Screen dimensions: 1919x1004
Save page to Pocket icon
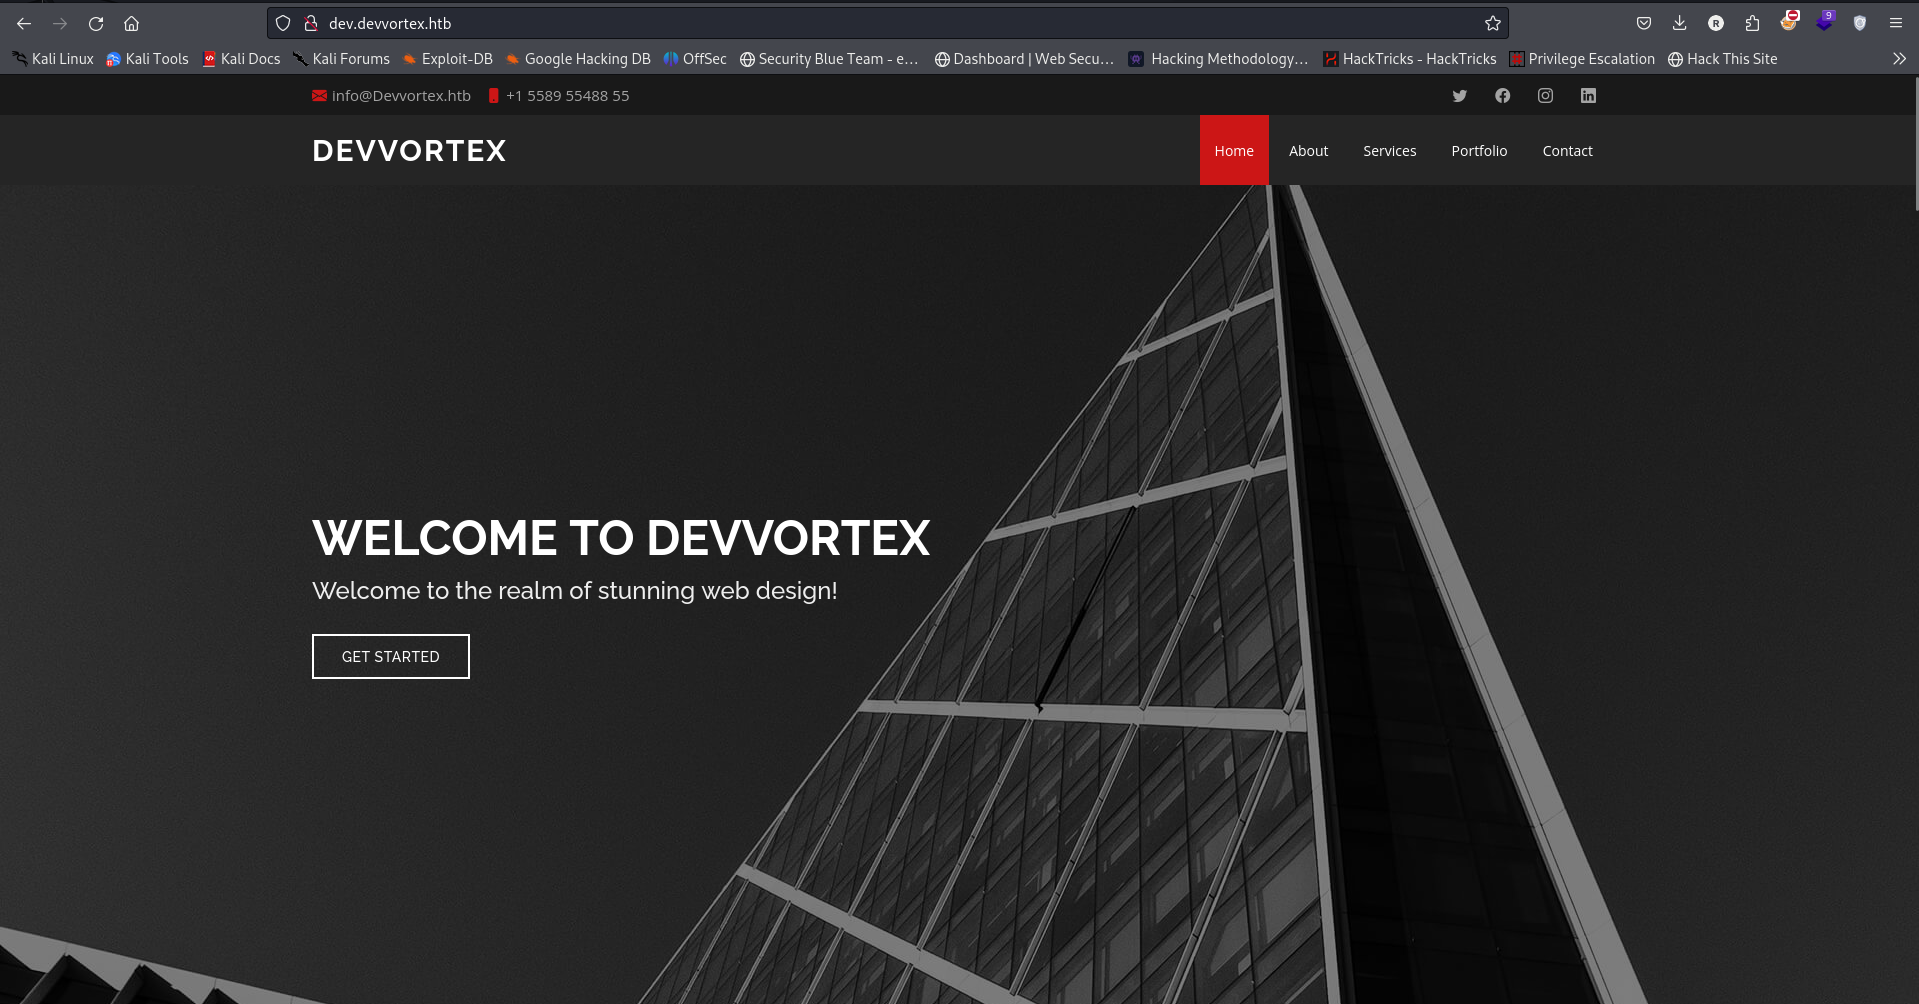tap(1643, 23)
